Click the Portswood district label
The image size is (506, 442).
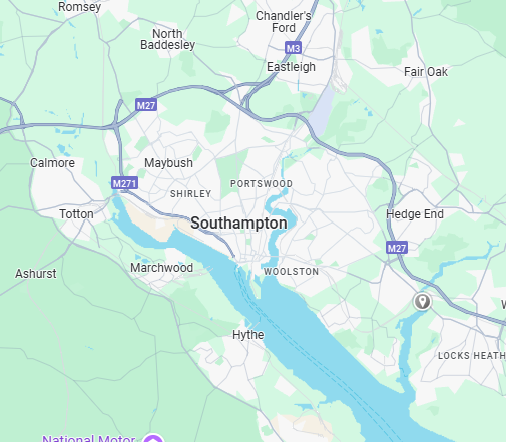pos(261,184)
